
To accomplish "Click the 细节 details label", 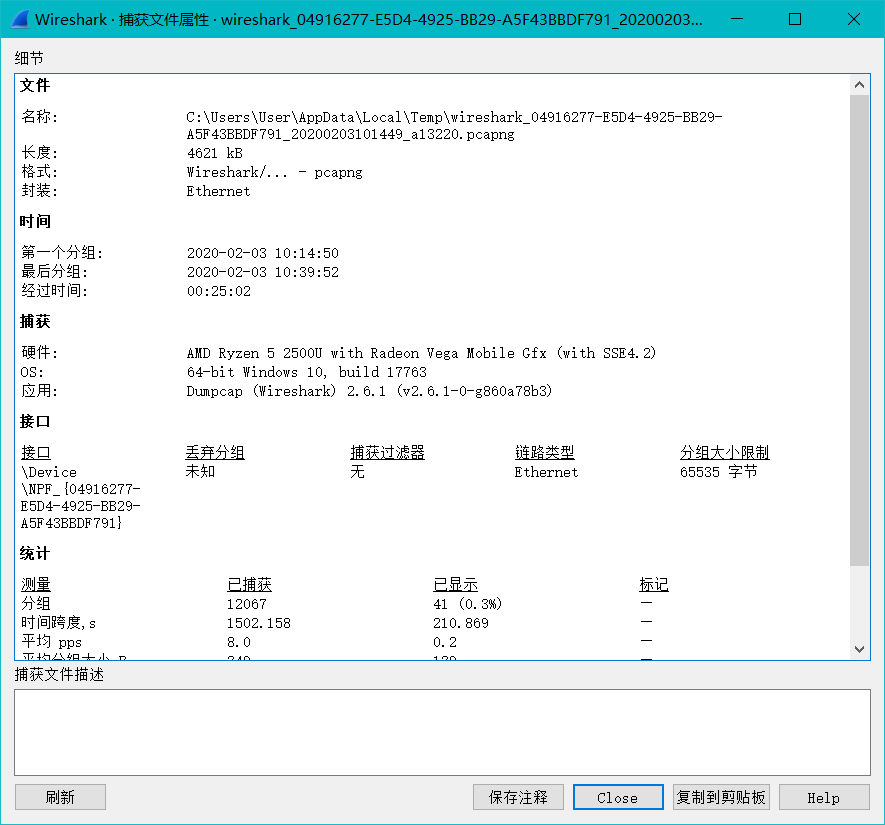I will click(x=29, y=58).
